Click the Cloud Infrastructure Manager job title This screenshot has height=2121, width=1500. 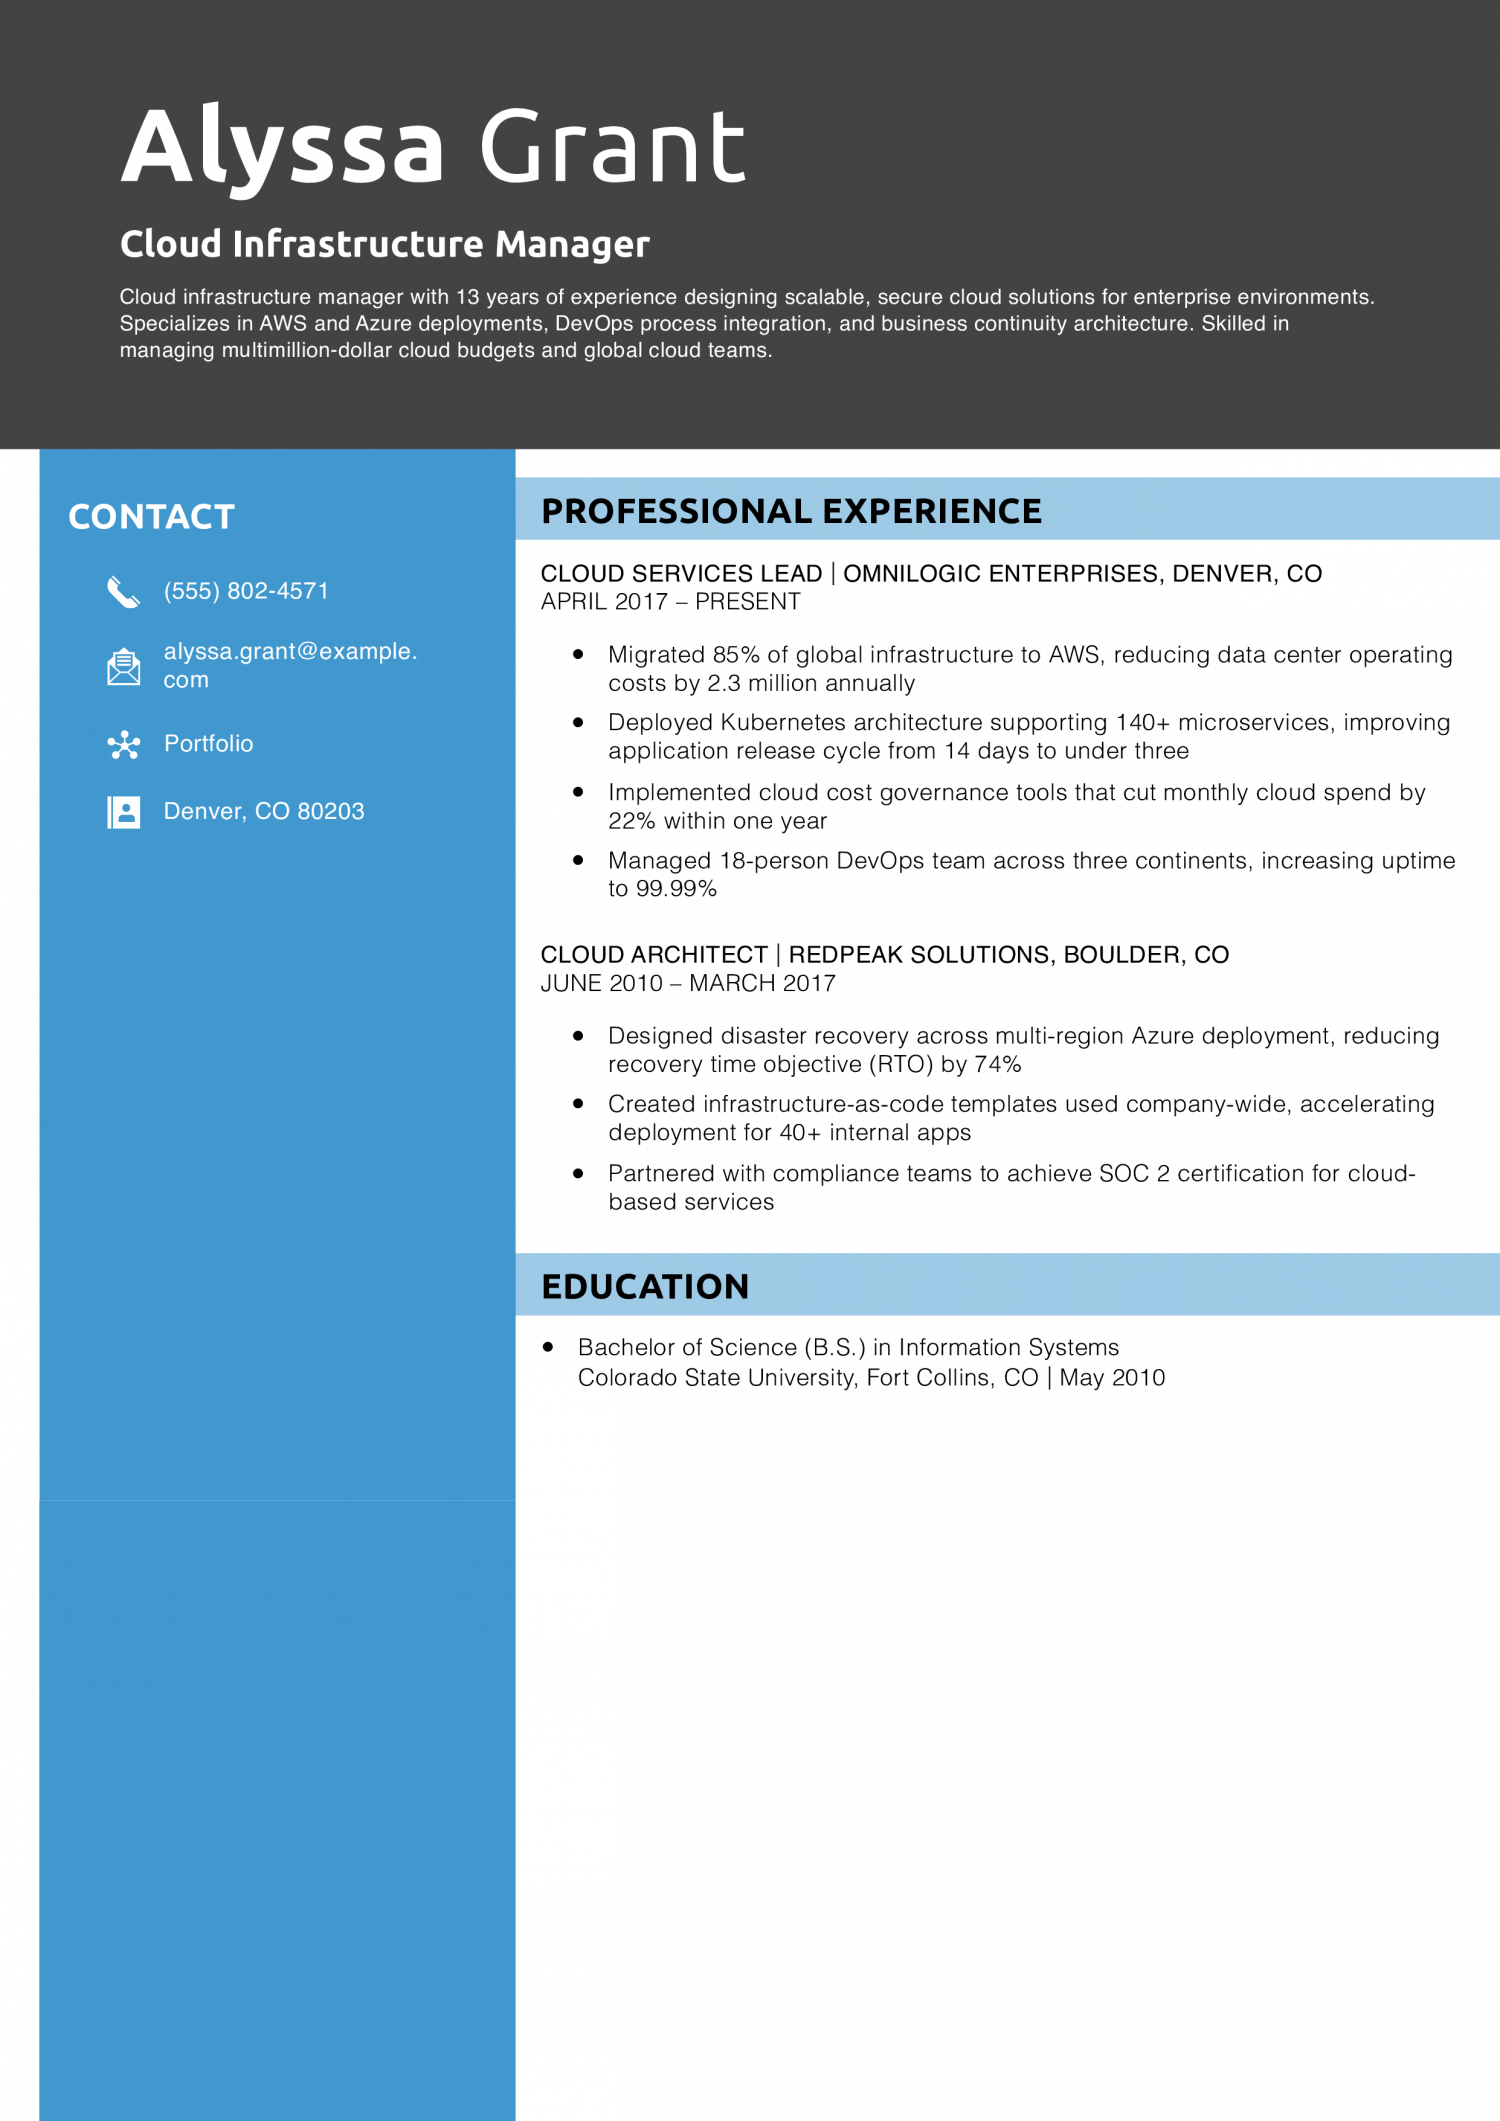(x=384, y=244)
